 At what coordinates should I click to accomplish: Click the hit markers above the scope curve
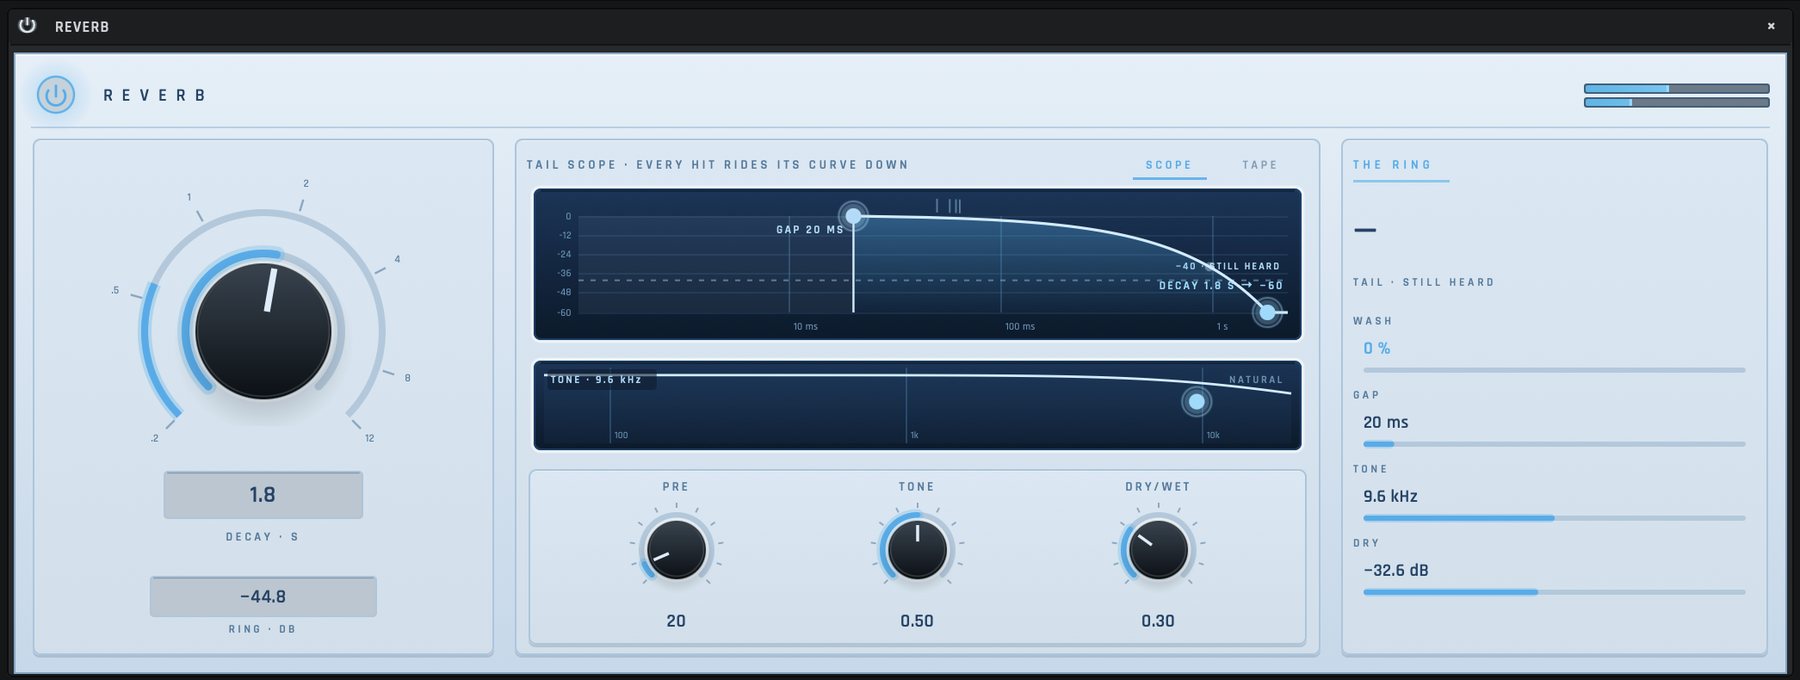[949, 206]
